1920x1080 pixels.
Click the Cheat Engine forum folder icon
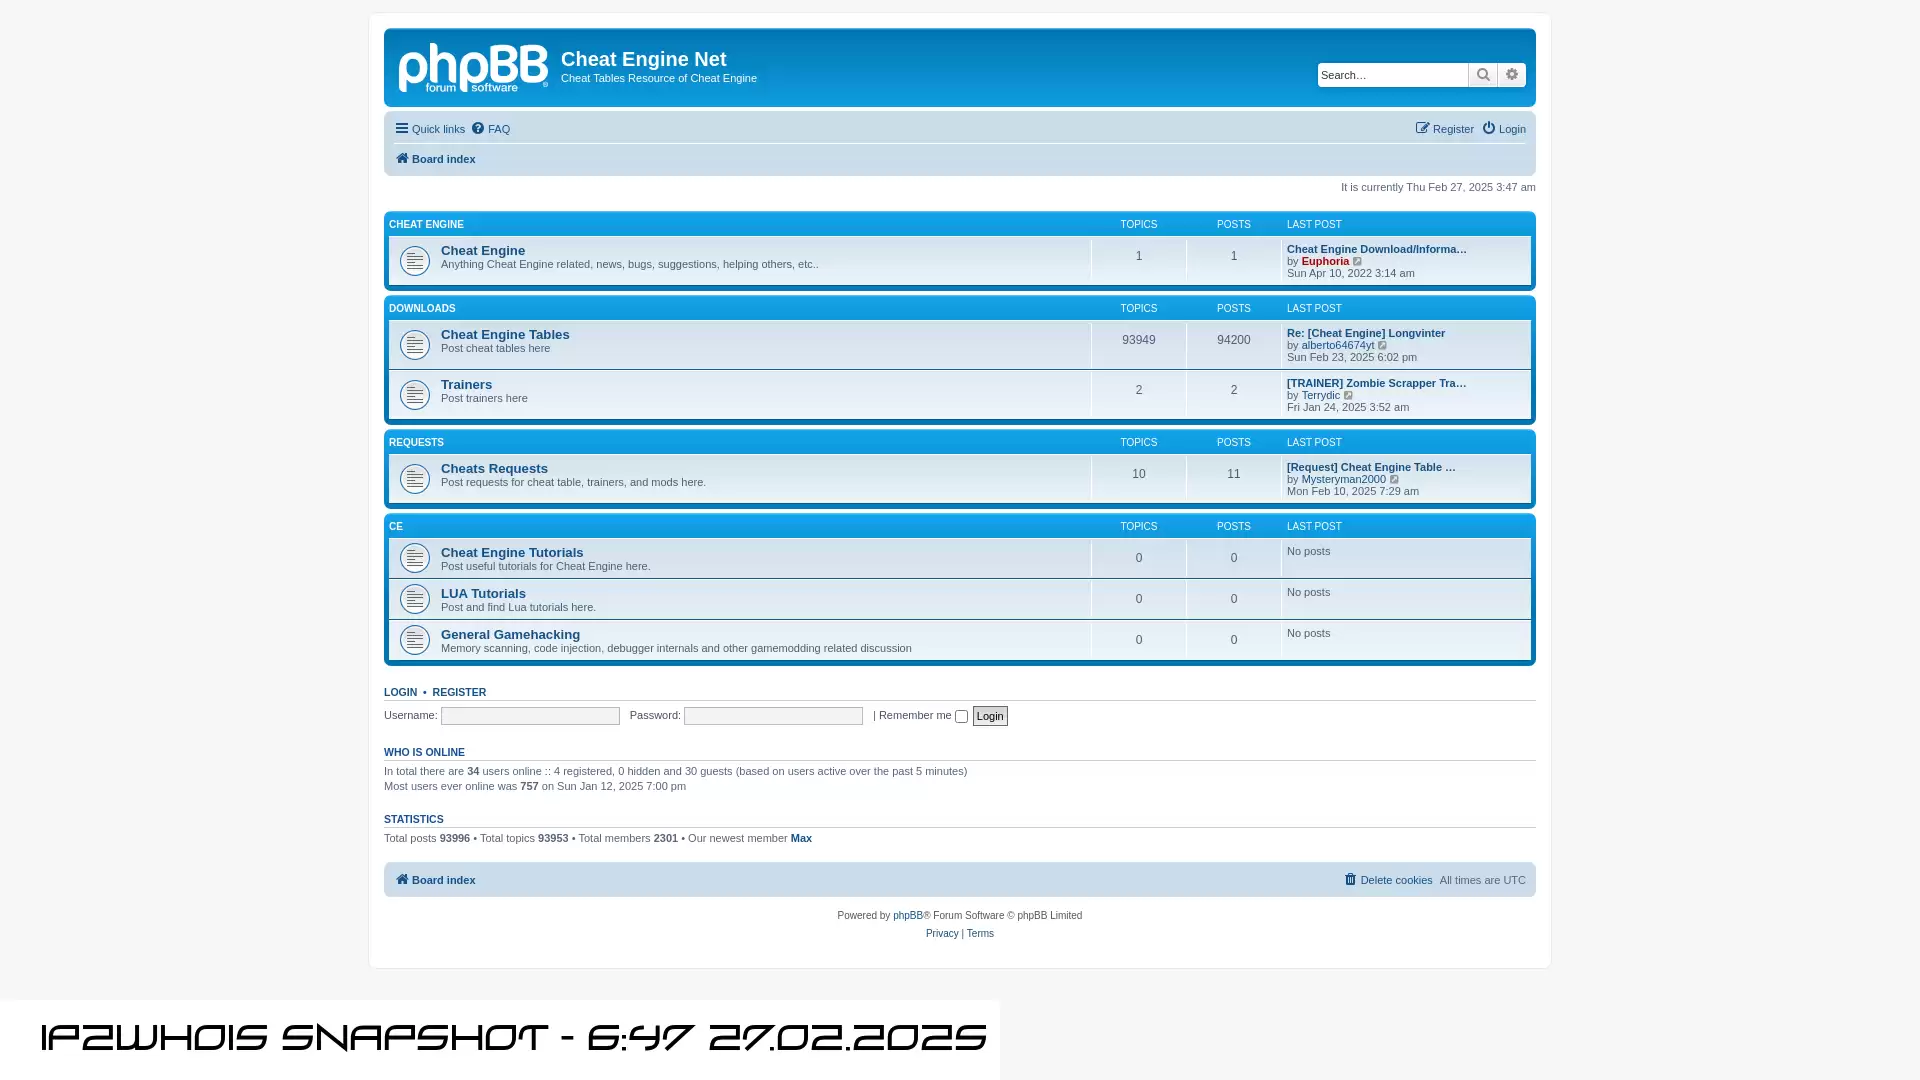click(x=415, y=261)
